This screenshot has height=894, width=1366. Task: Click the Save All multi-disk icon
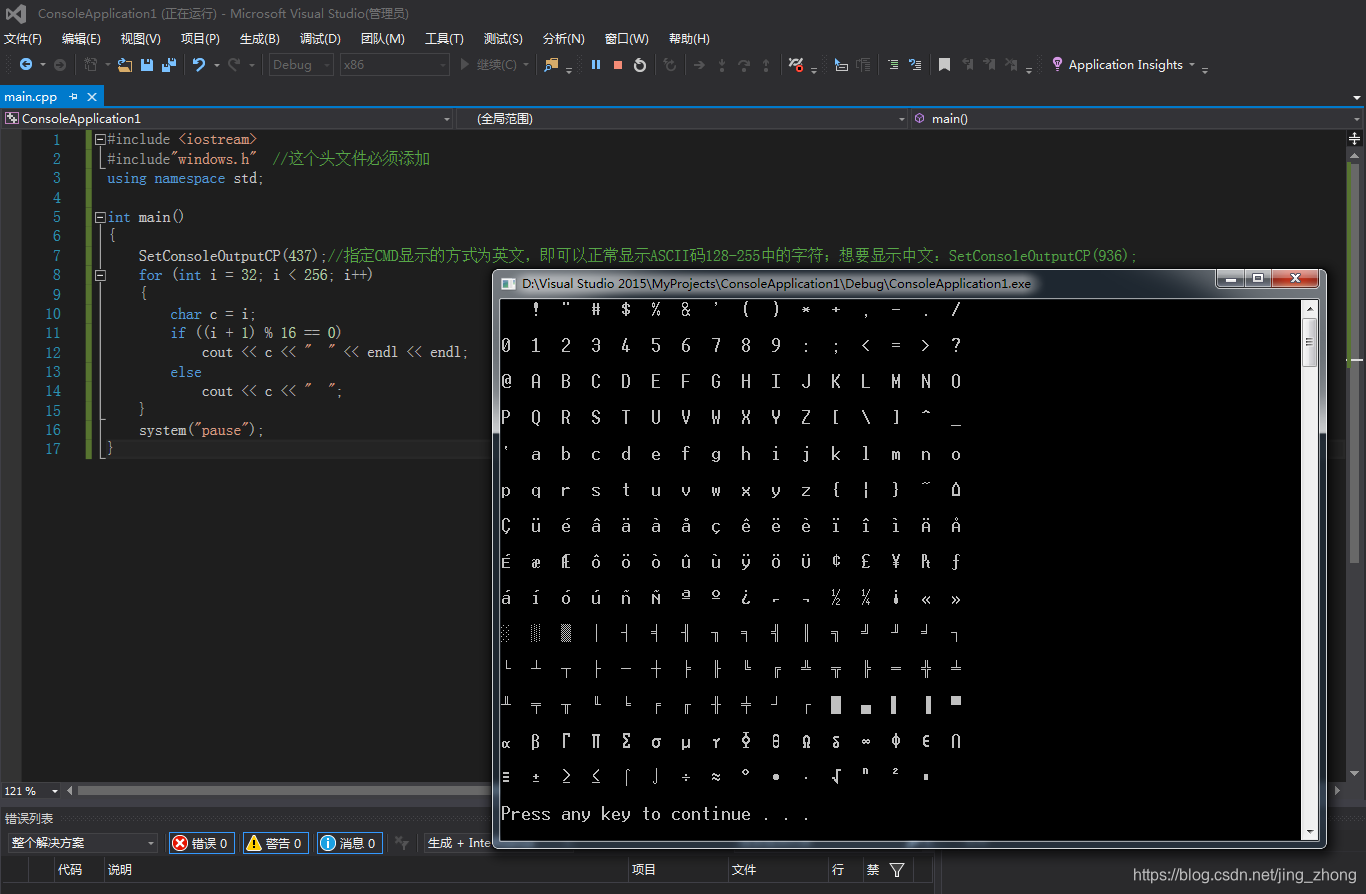click(x=169, y=65)
